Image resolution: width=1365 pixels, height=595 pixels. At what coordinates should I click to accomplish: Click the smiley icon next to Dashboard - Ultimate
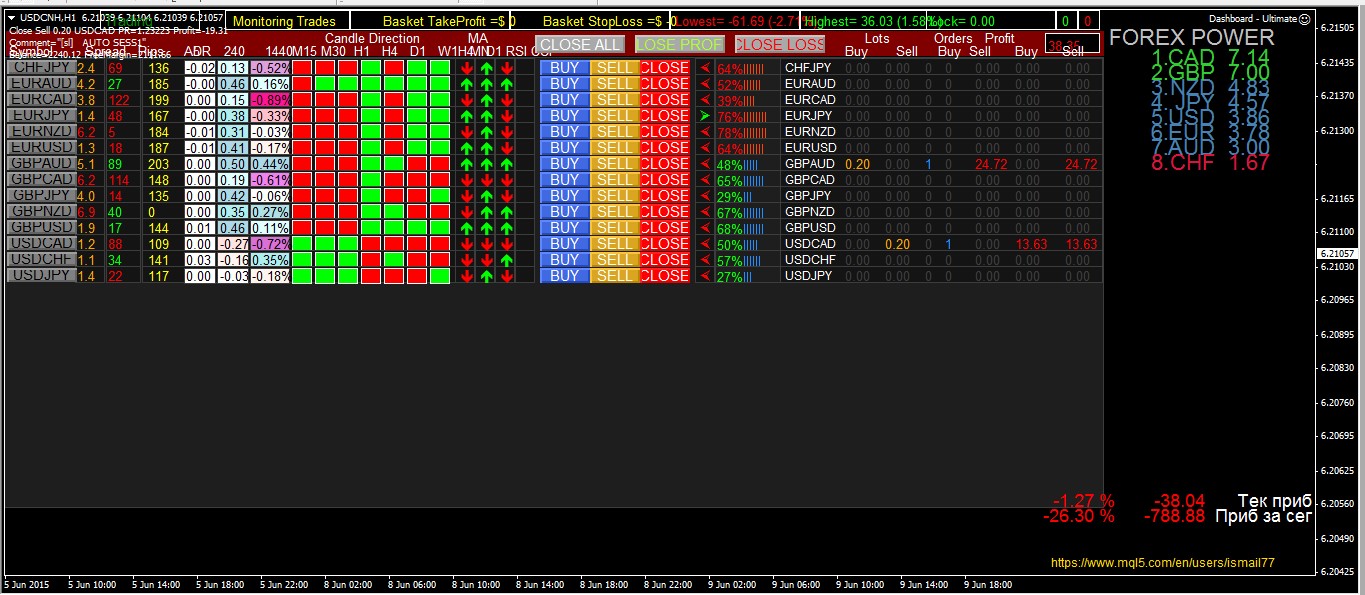(x=1304, y=18)
